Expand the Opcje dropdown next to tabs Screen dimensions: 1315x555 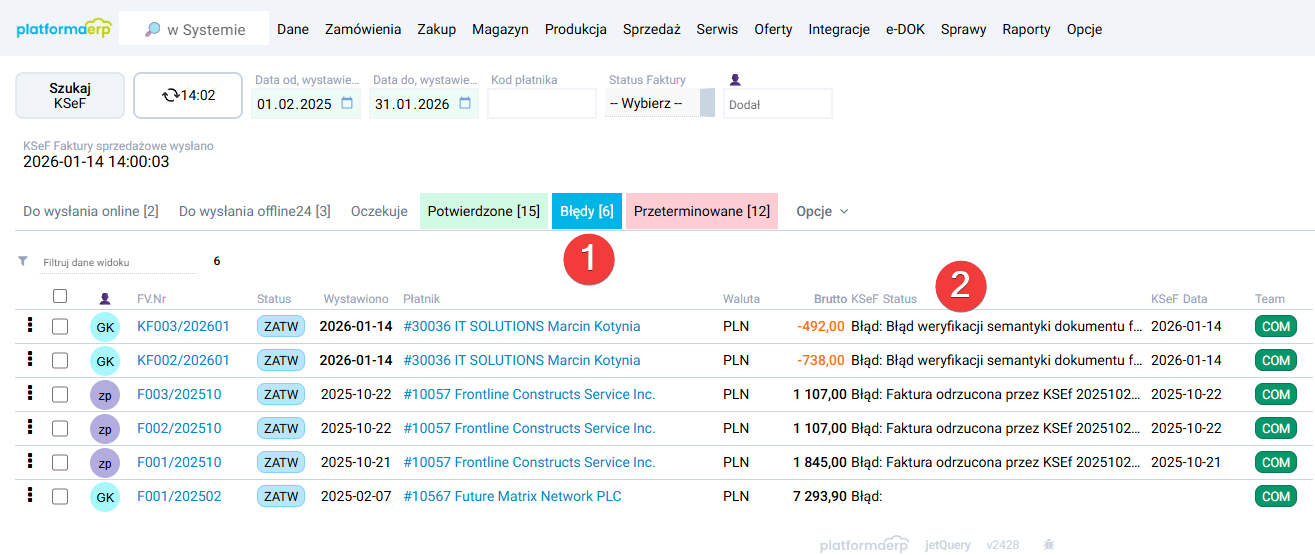tap(822, 211)
